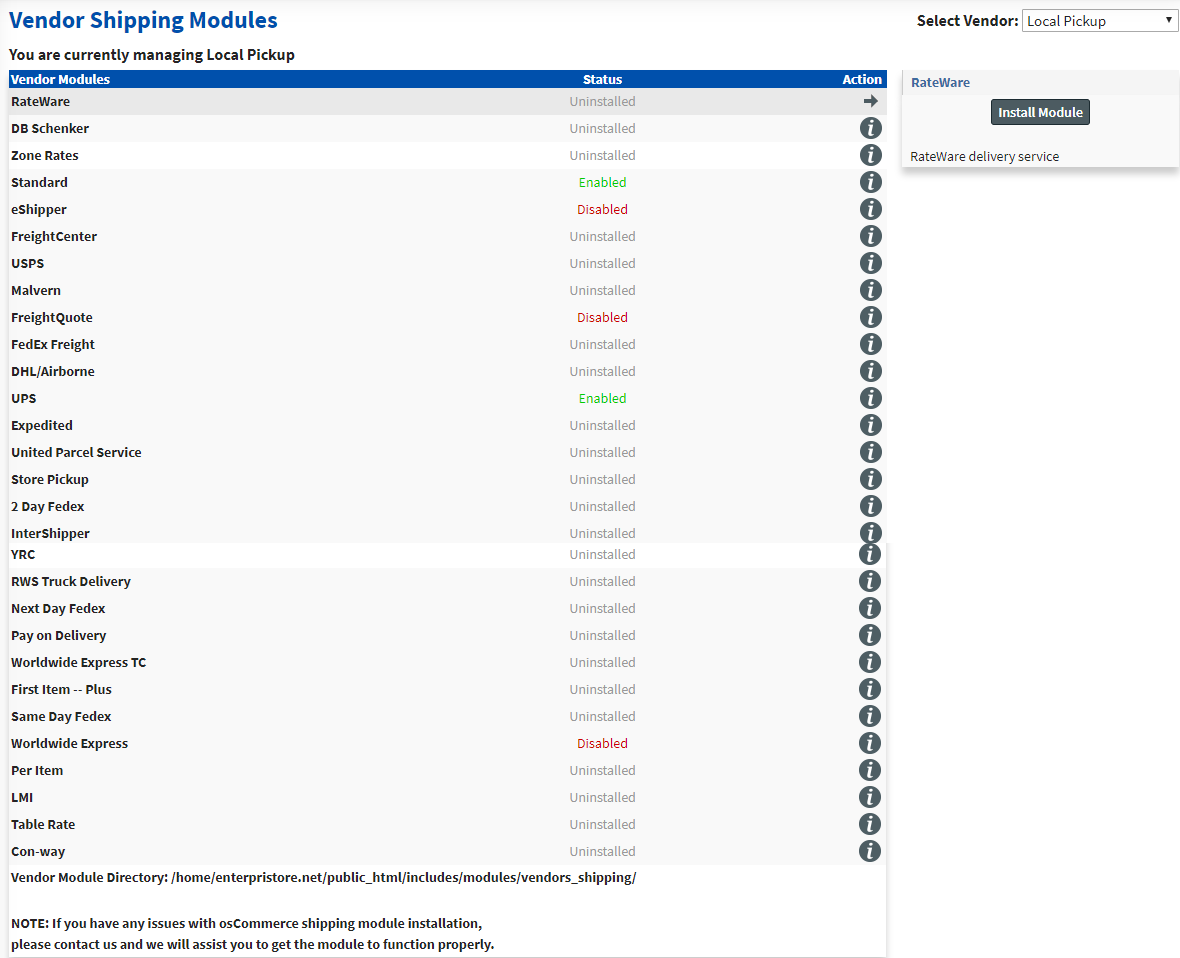1180x958 pixels.
Task: Open the Select Vendor dropdown
Action: point(1099,21)
